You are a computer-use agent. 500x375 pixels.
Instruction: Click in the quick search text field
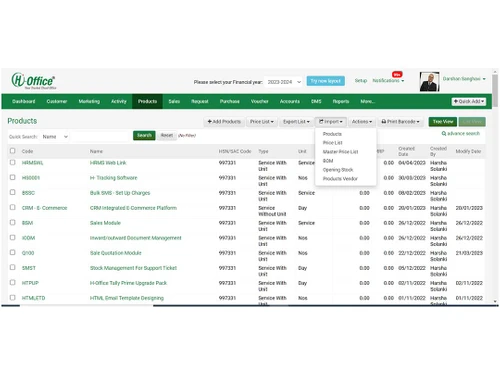(101, 137)
